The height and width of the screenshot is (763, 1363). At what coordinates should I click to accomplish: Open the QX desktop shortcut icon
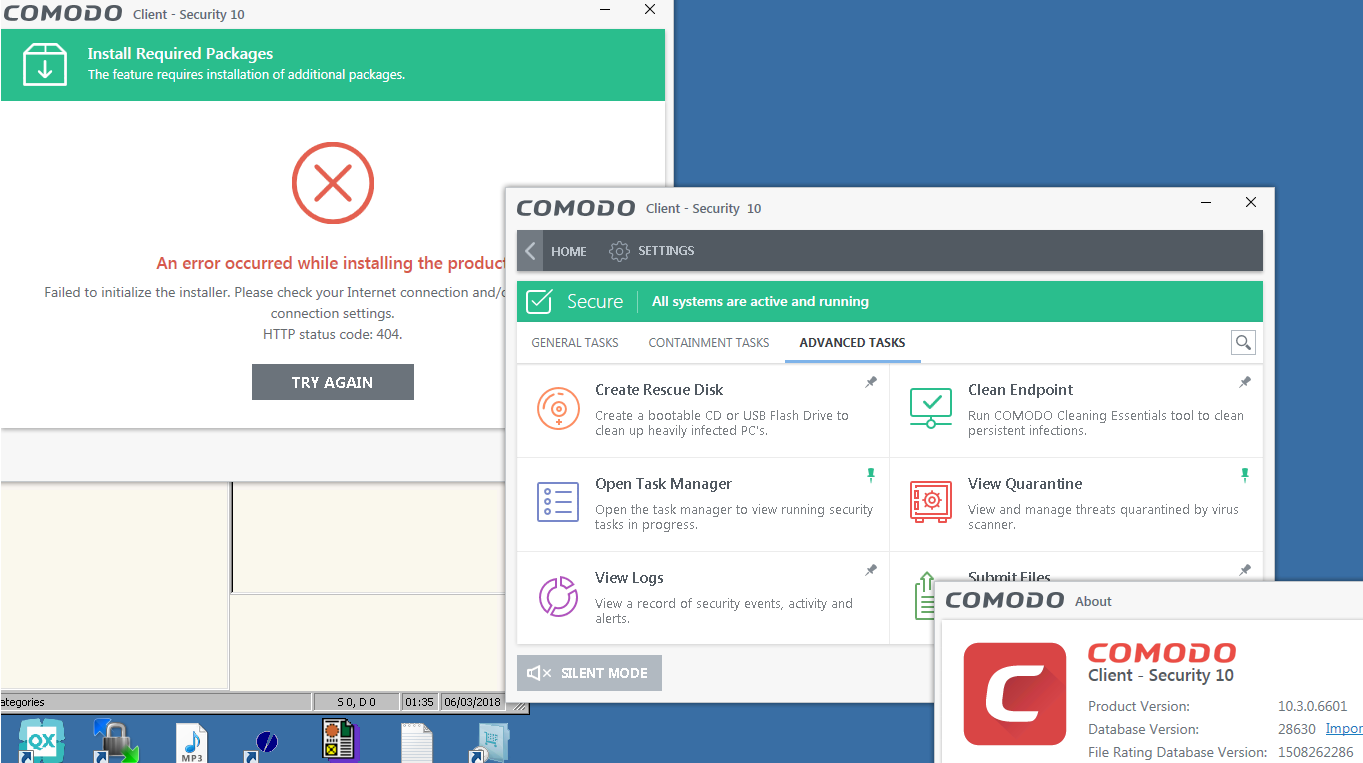42,741
